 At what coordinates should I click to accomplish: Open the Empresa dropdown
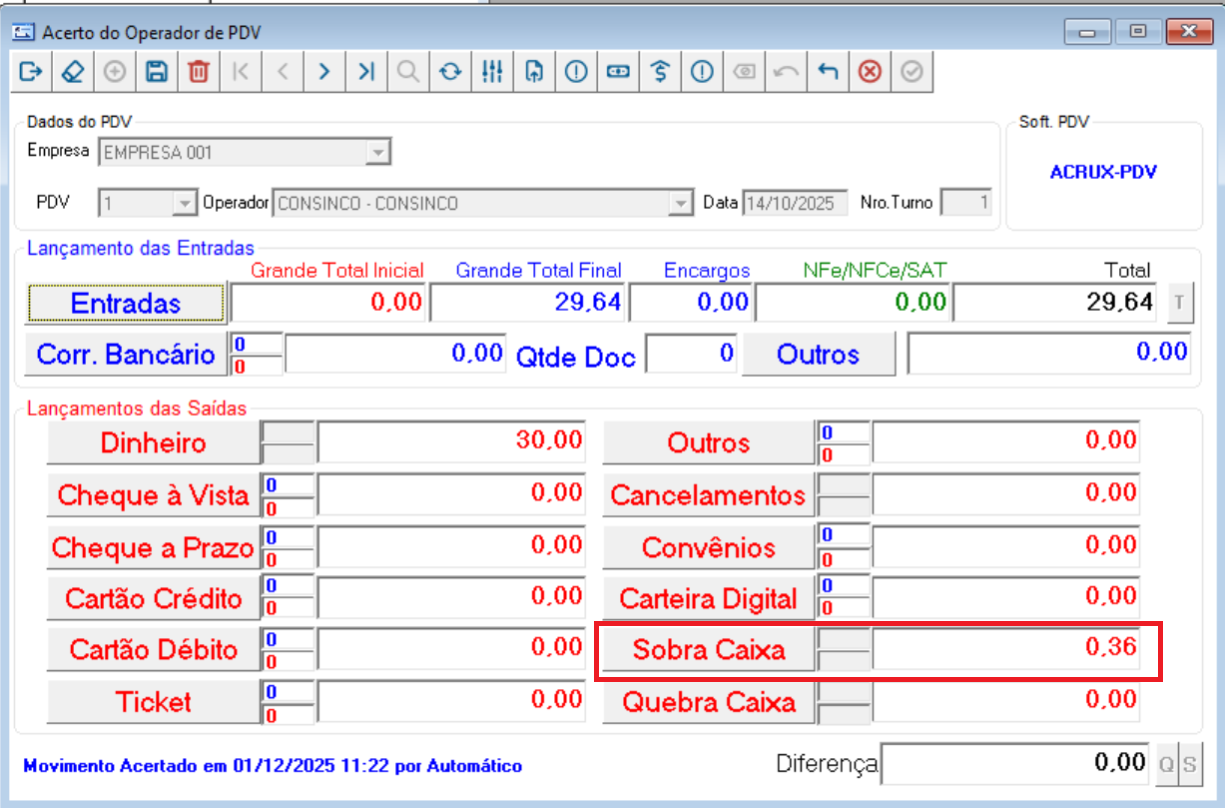377,153
